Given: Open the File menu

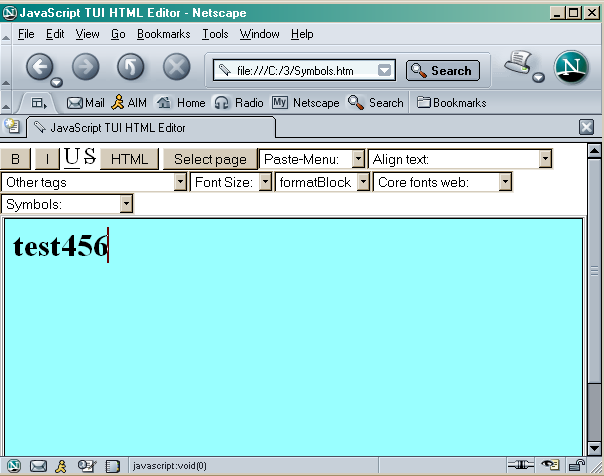Looking at the screenshot, I should click(x=26, y=34).
